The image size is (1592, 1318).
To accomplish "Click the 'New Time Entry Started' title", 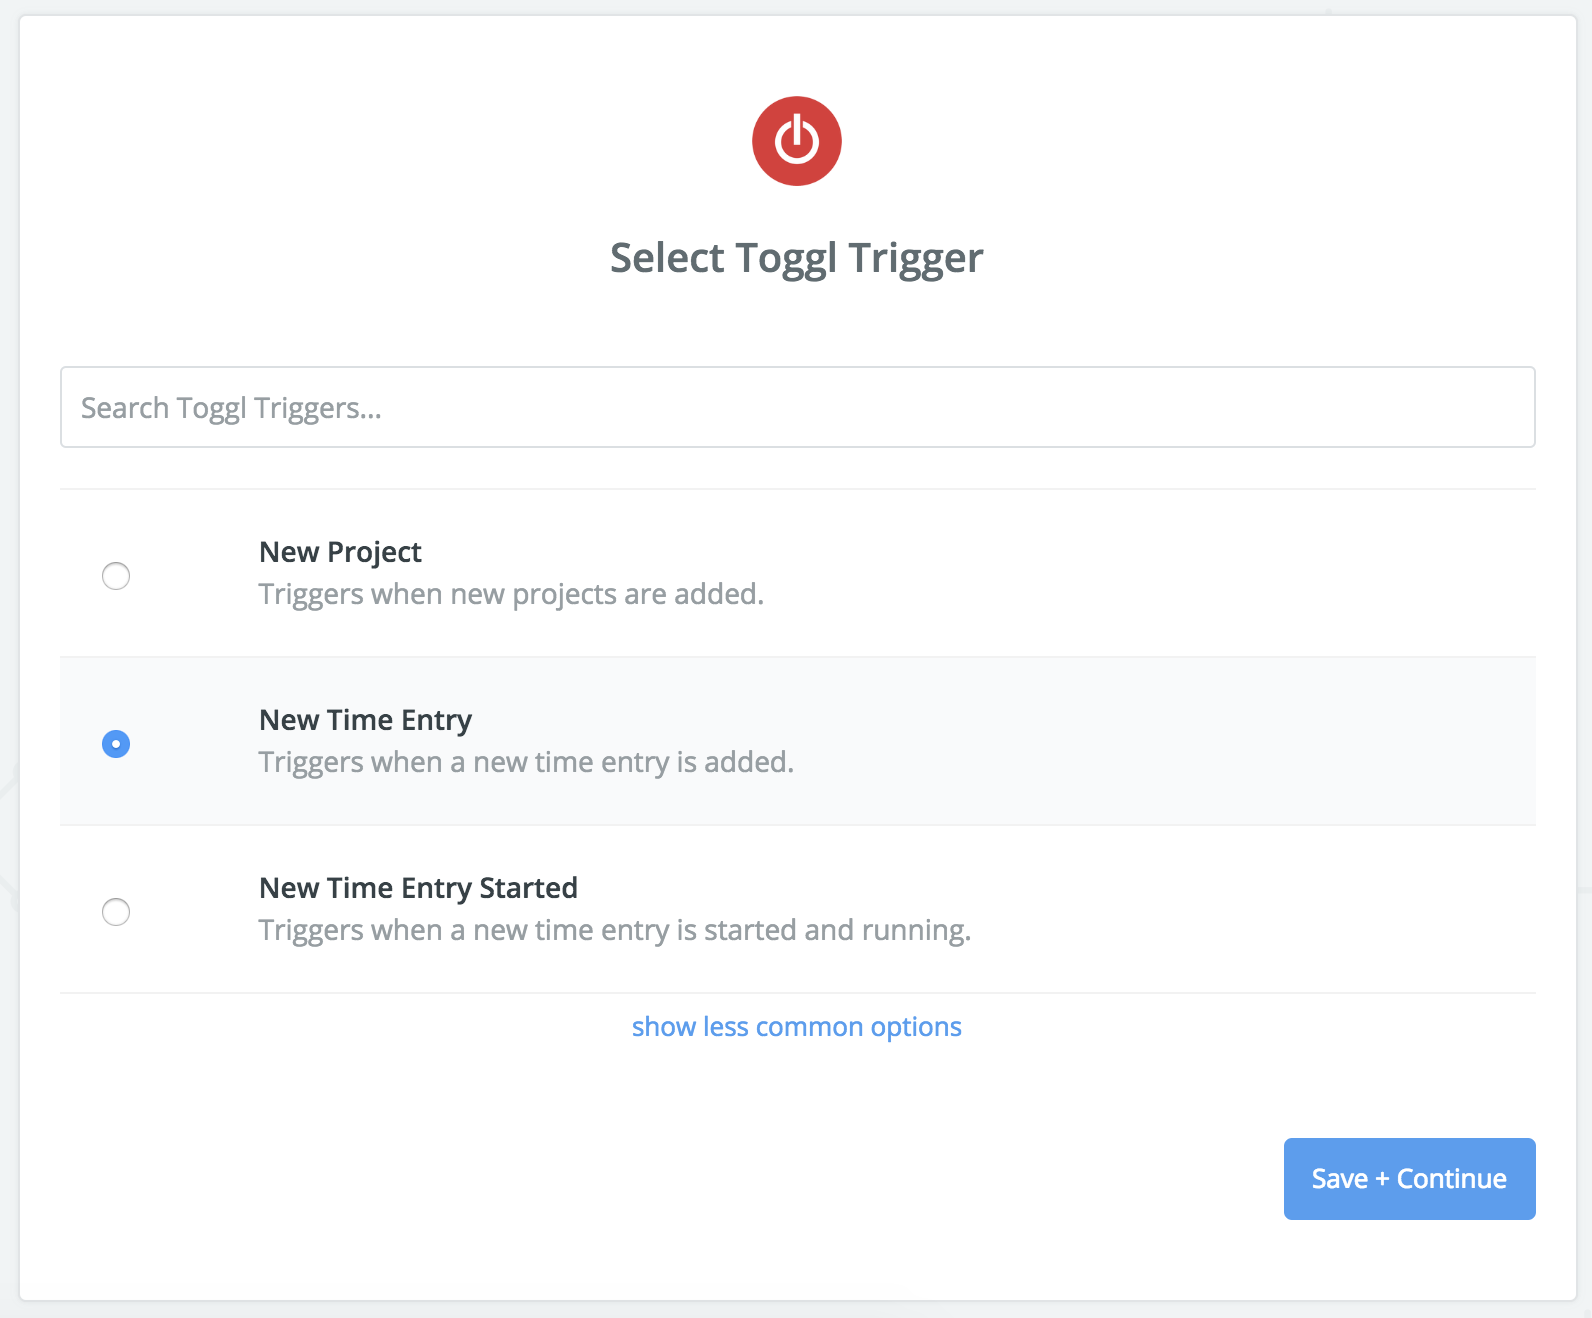I will pyautogui.click(x=418, y=888).
